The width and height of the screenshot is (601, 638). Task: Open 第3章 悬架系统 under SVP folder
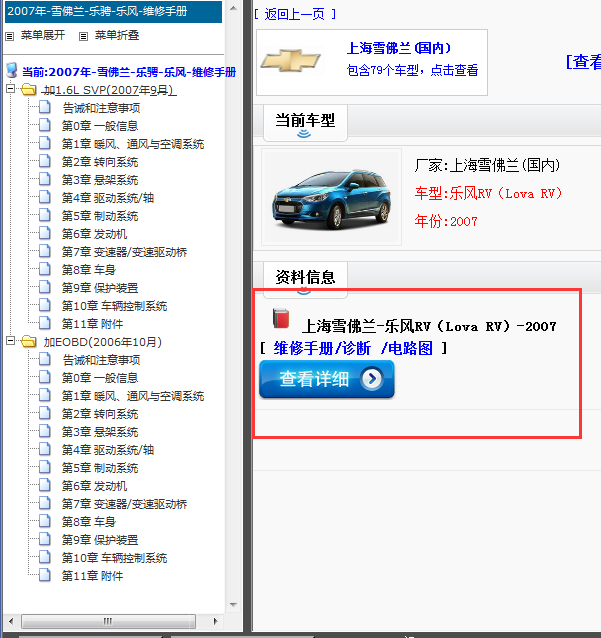click(x=100, y=180)
